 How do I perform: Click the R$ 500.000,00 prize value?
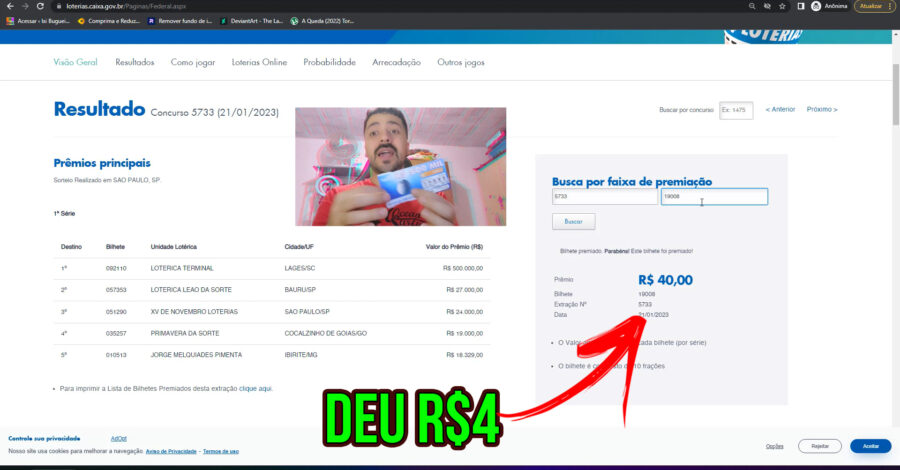[463, 269]
